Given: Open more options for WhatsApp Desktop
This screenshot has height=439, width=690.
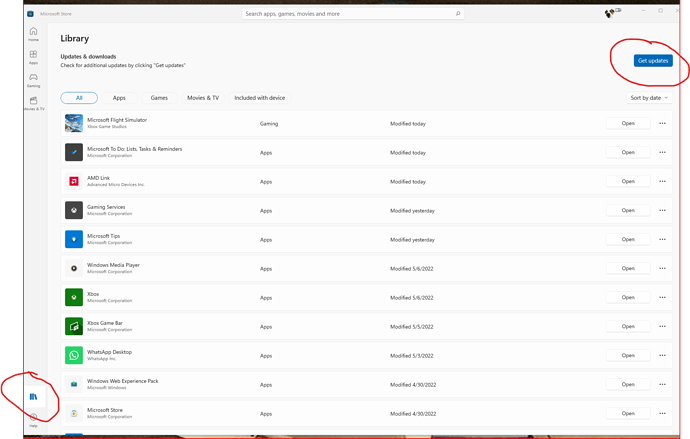Looking at the screenshot, I should click(662, 356).
